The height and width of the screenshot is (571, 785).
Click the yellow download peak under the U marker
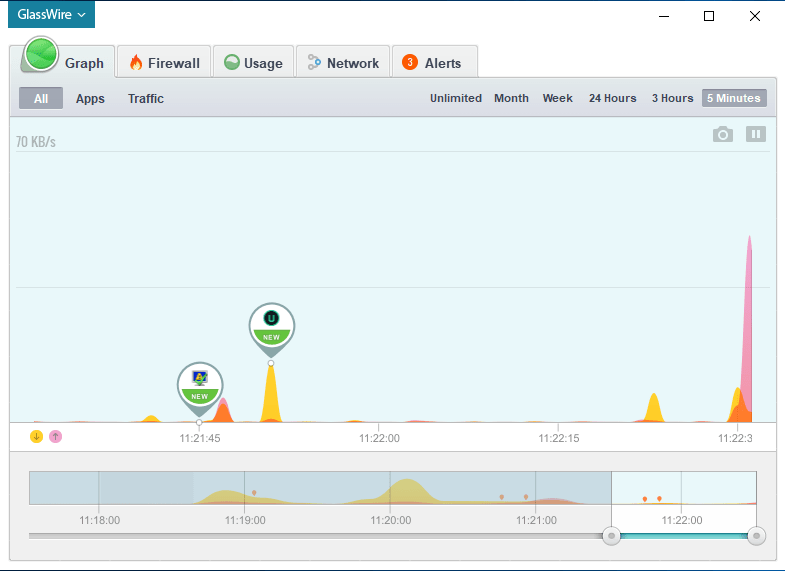click(x=271, y=395)
